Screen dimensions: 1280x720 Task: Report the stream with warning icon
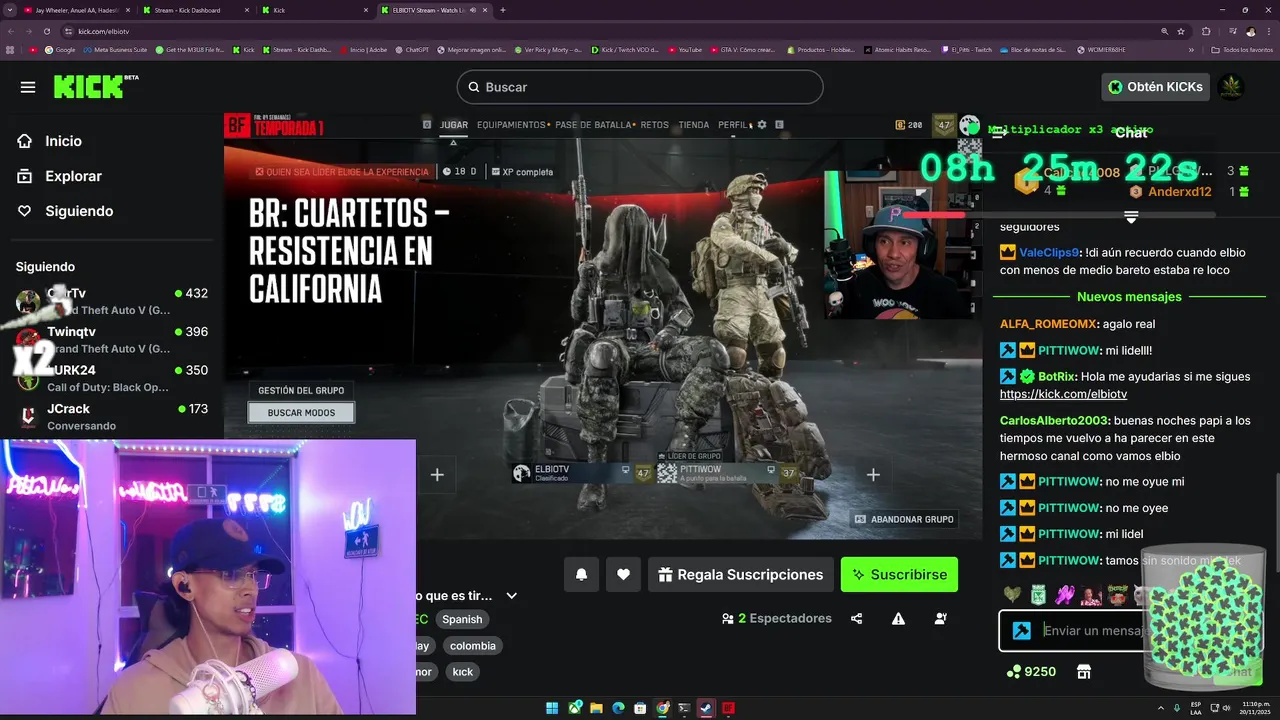[898, 619]
